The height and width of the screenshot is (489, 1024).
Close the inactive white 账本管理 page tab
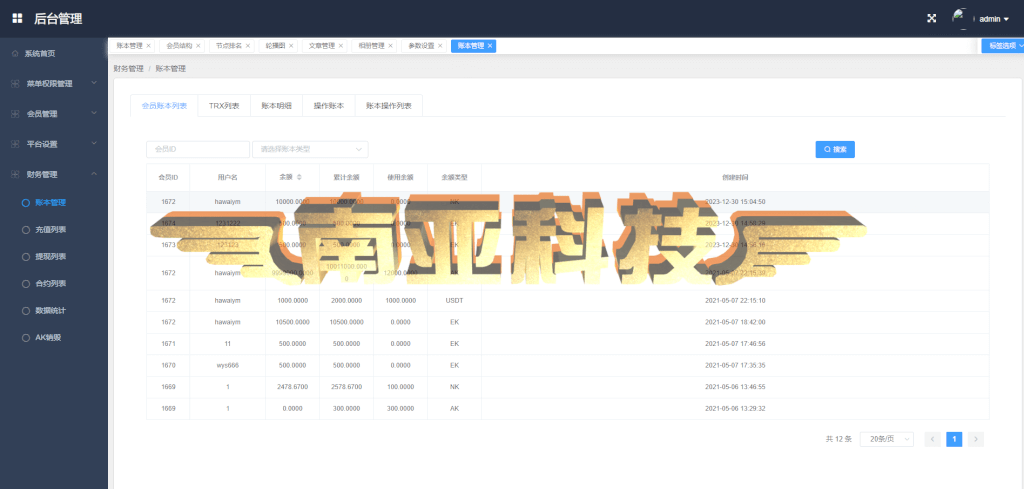pos(148,46)
